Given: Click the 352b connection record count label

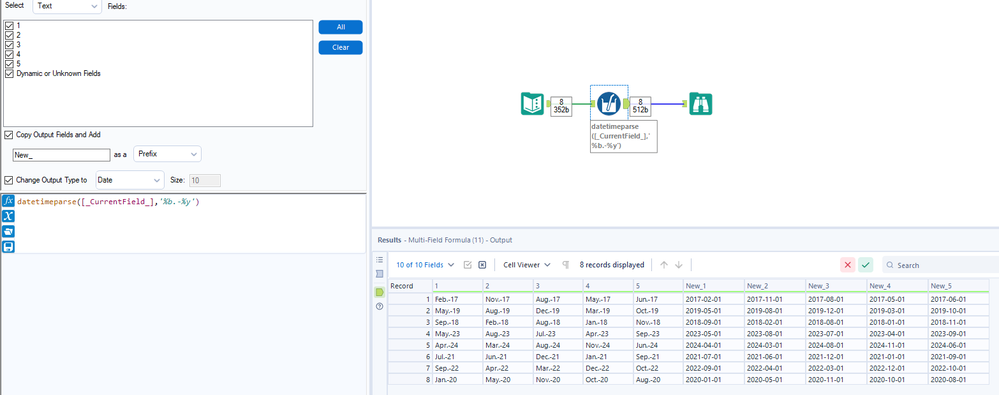Looking at the screenshot, I should [561, 106].
